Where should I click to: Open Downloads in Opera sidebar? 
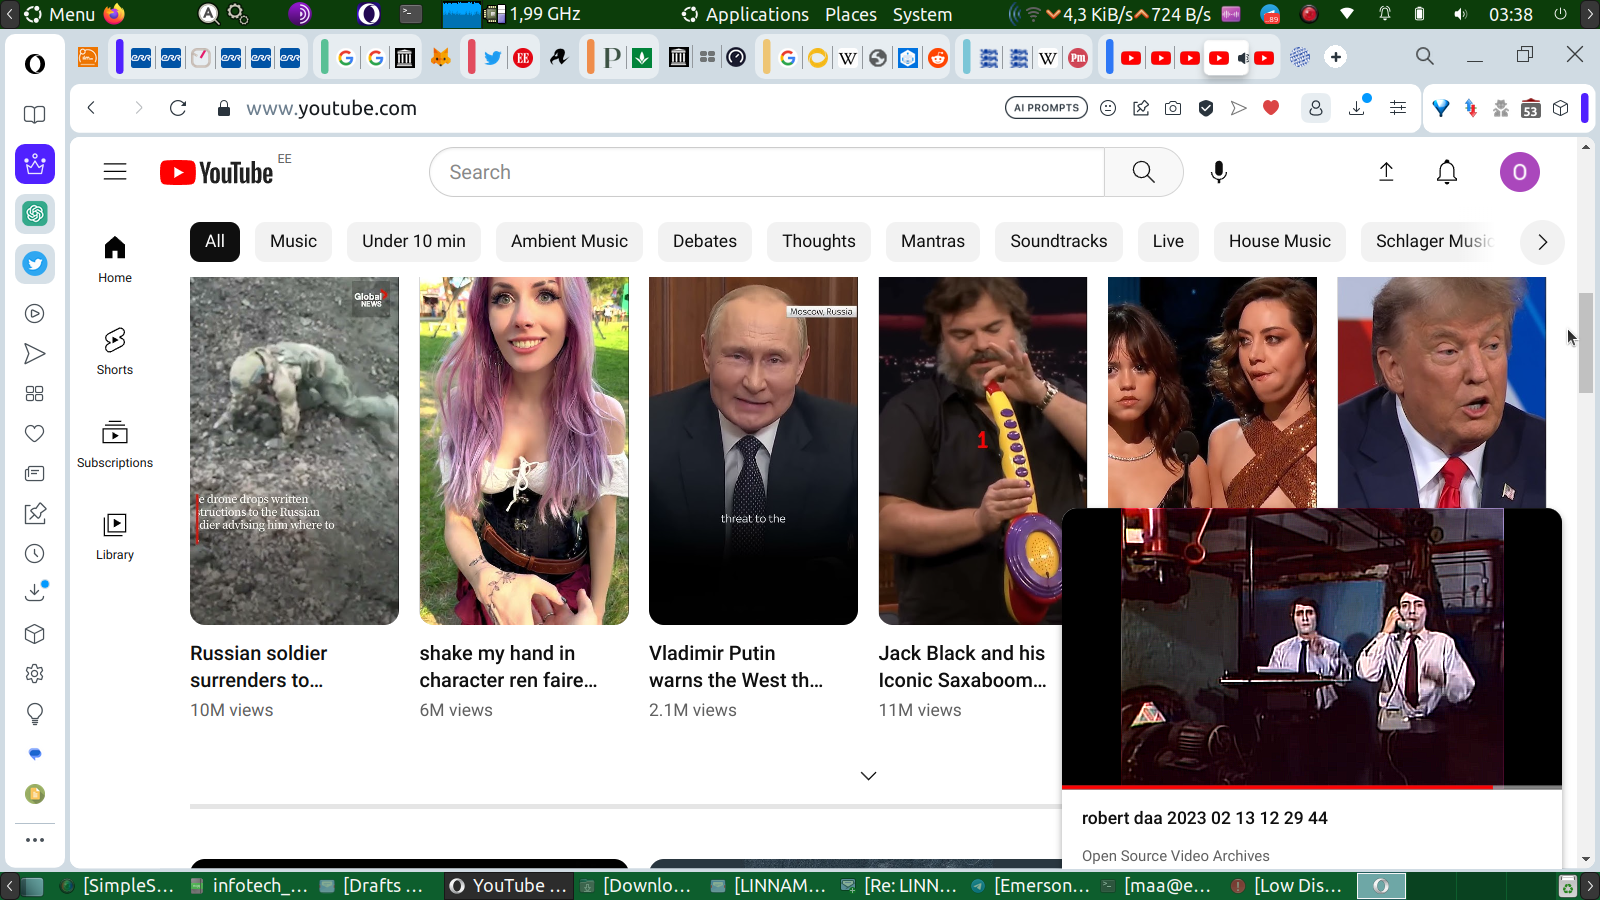35,592
